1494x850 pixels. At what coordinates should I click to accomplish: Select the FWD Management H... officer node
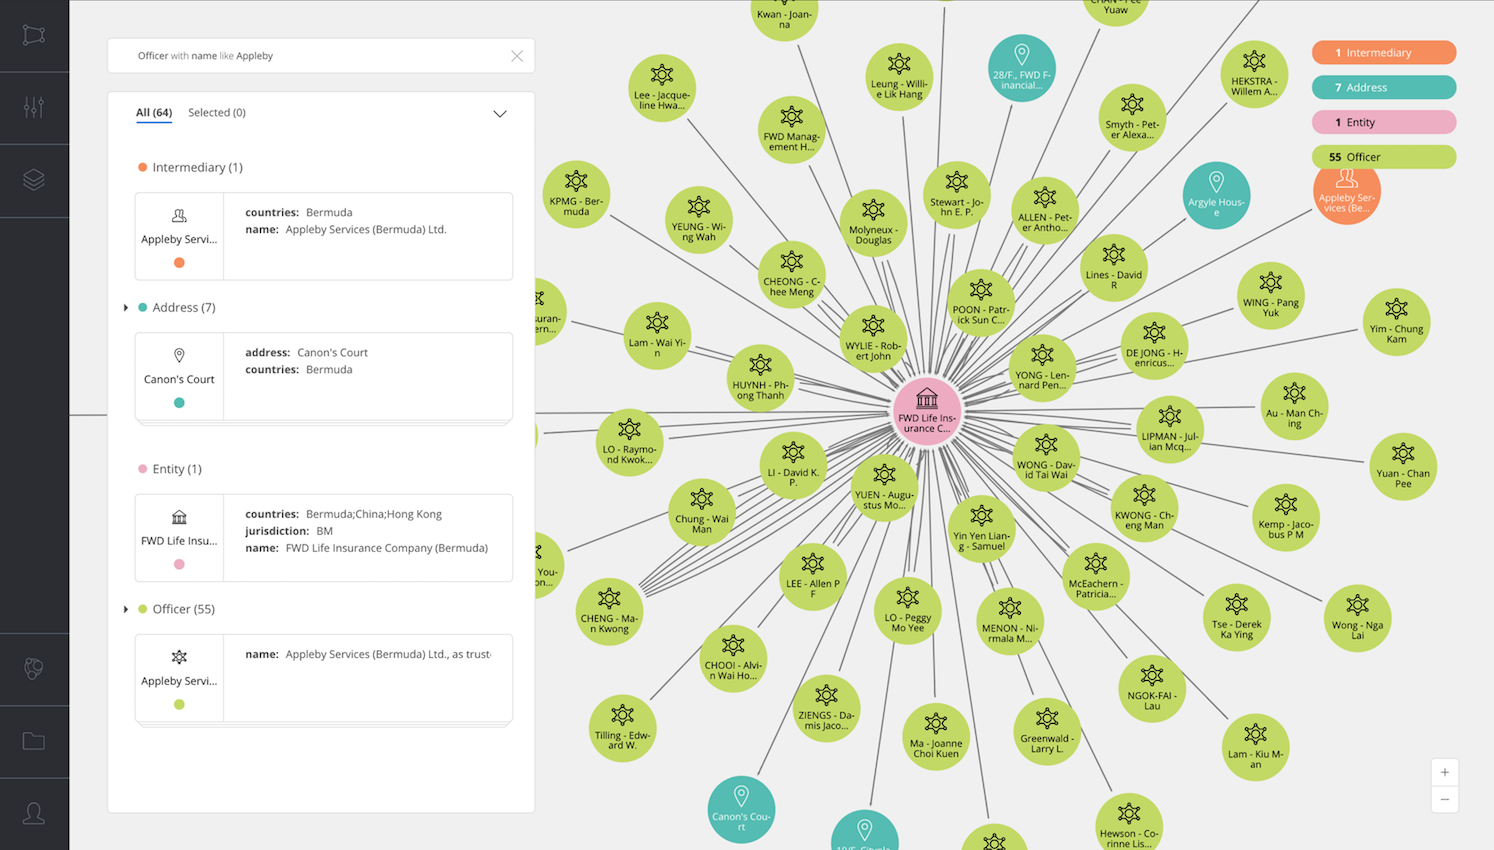click(791, 130)
